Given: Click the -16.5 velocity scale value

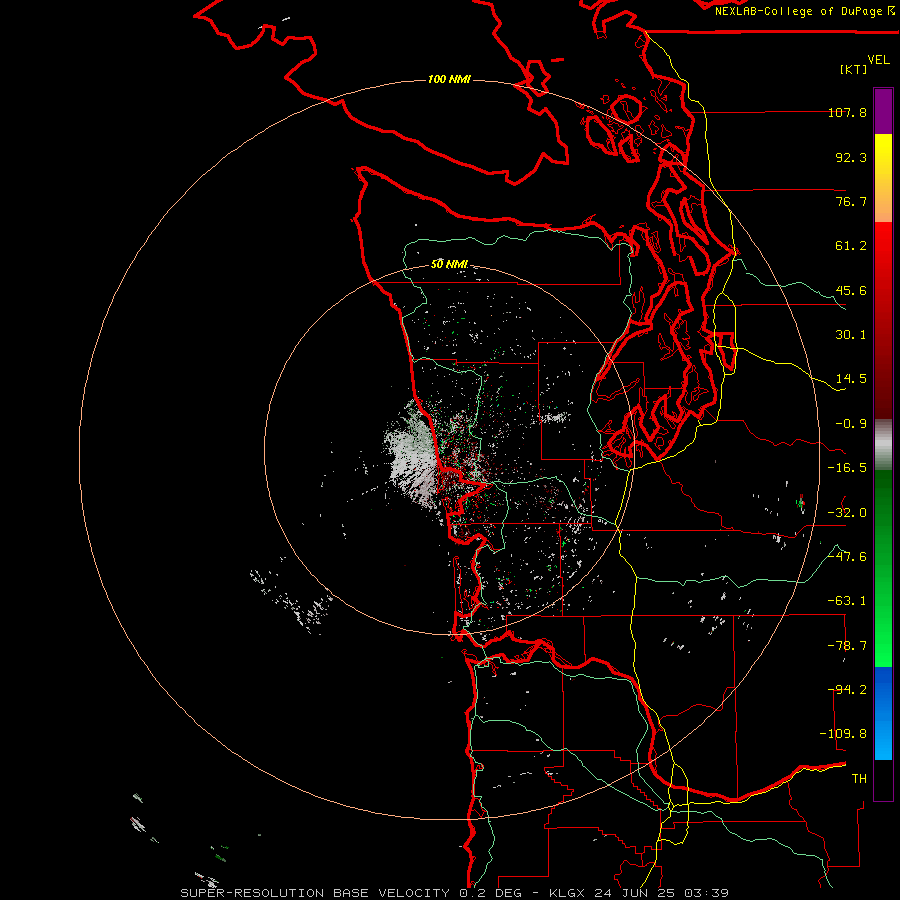Looking at the screenshot, I should [847, 468].
